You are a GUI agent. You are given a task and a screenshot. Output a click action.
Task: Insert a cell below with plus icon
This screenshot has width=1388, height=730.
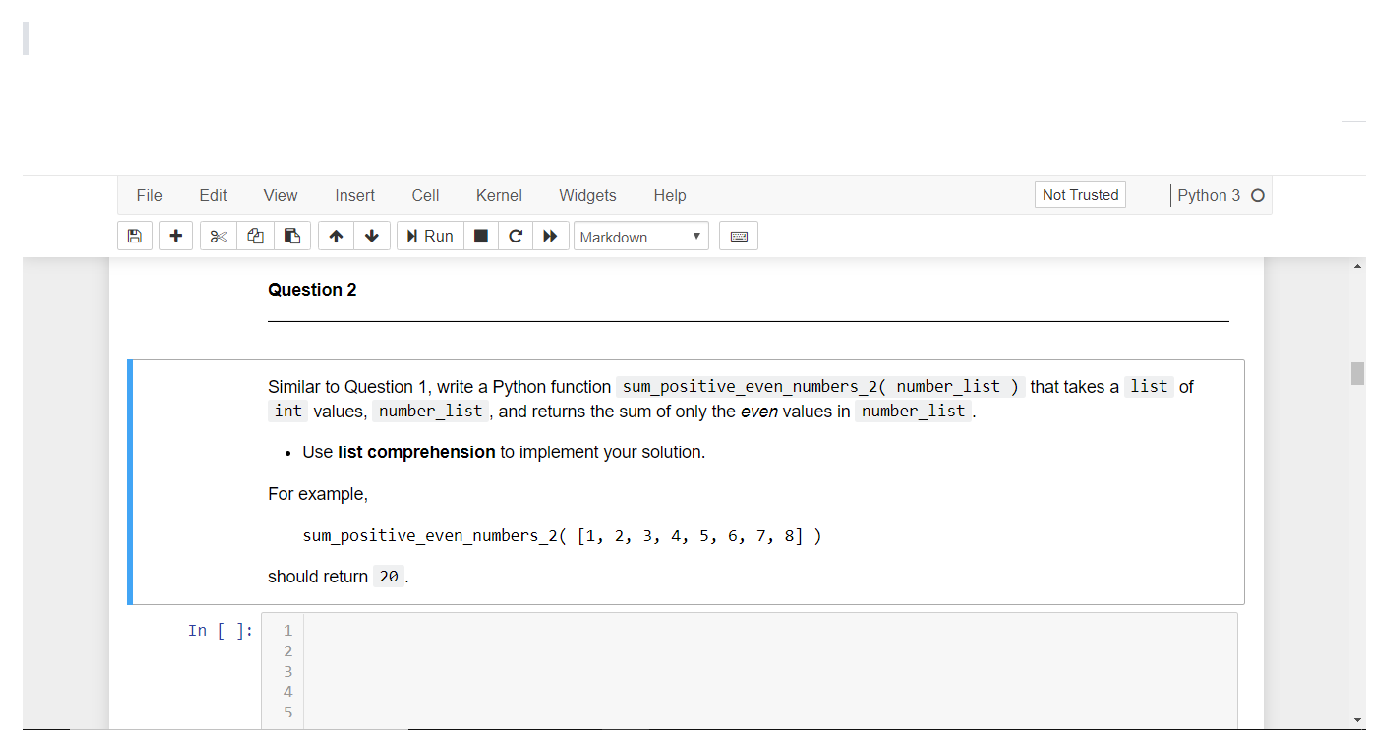tap(176, 236)
